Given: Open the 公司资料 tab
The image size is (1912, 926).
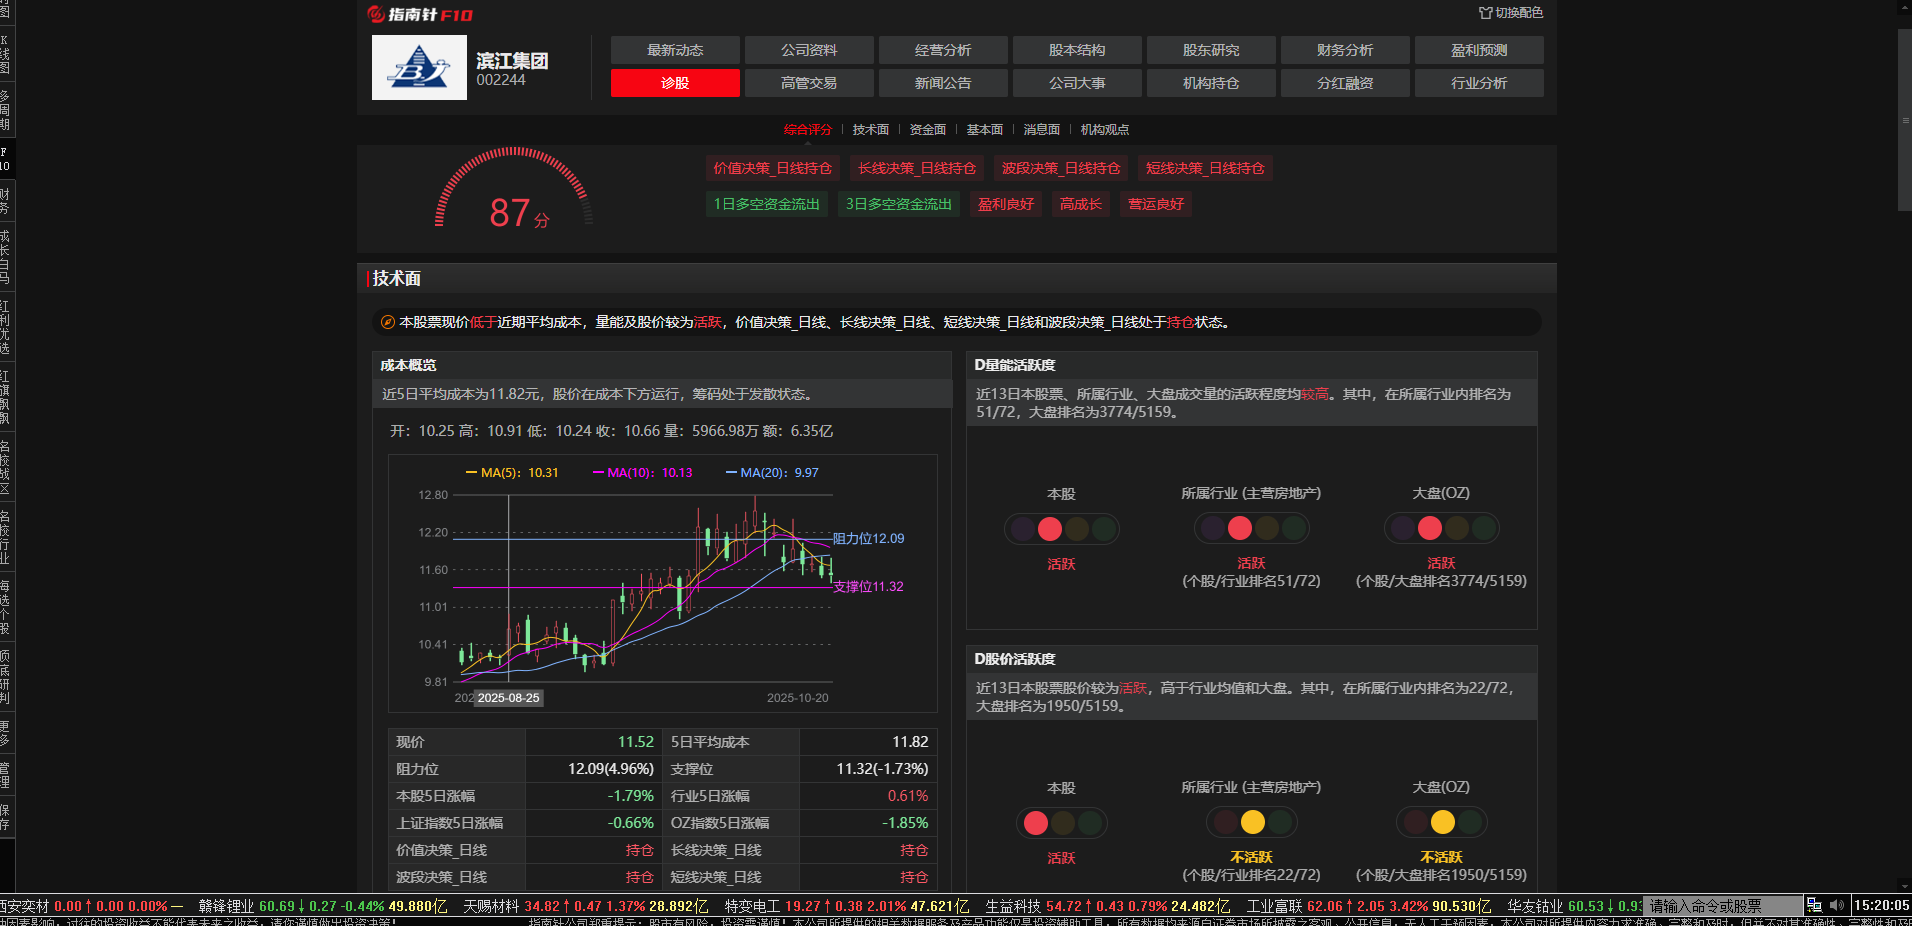Looking at the screenshot, I should pyautogui.click(x=809, y=50).
